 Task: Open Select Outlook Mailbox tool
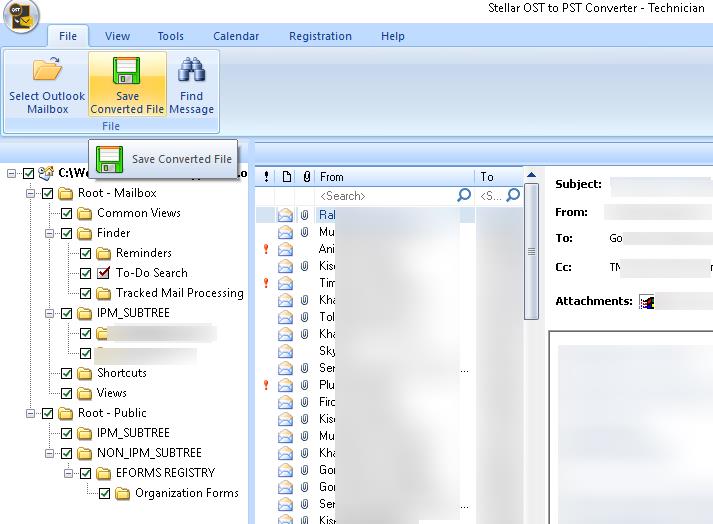(x=47, y=85)
